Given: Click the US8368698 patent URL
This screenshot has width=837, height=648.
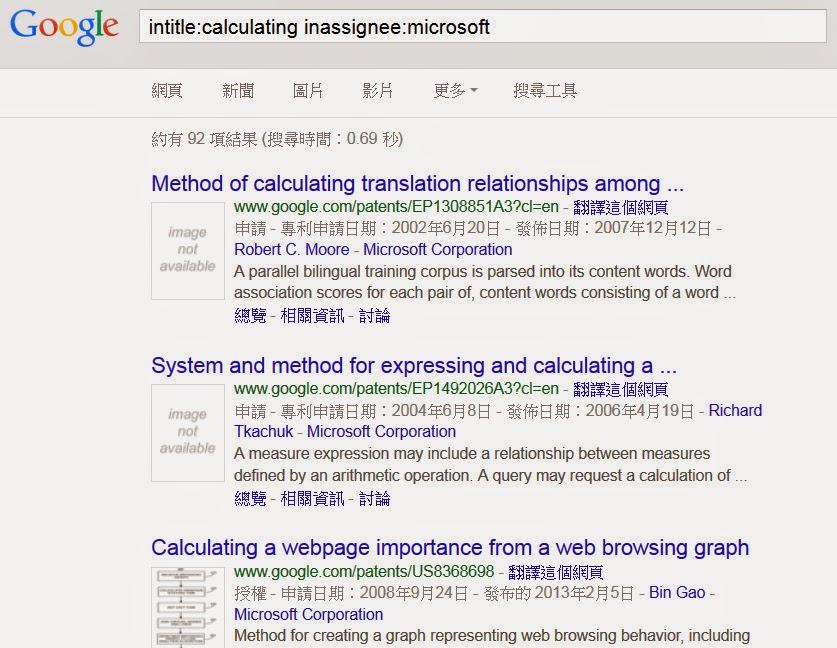Looking at the screenshot, I should pyautogui.click(x=364, y=572).
